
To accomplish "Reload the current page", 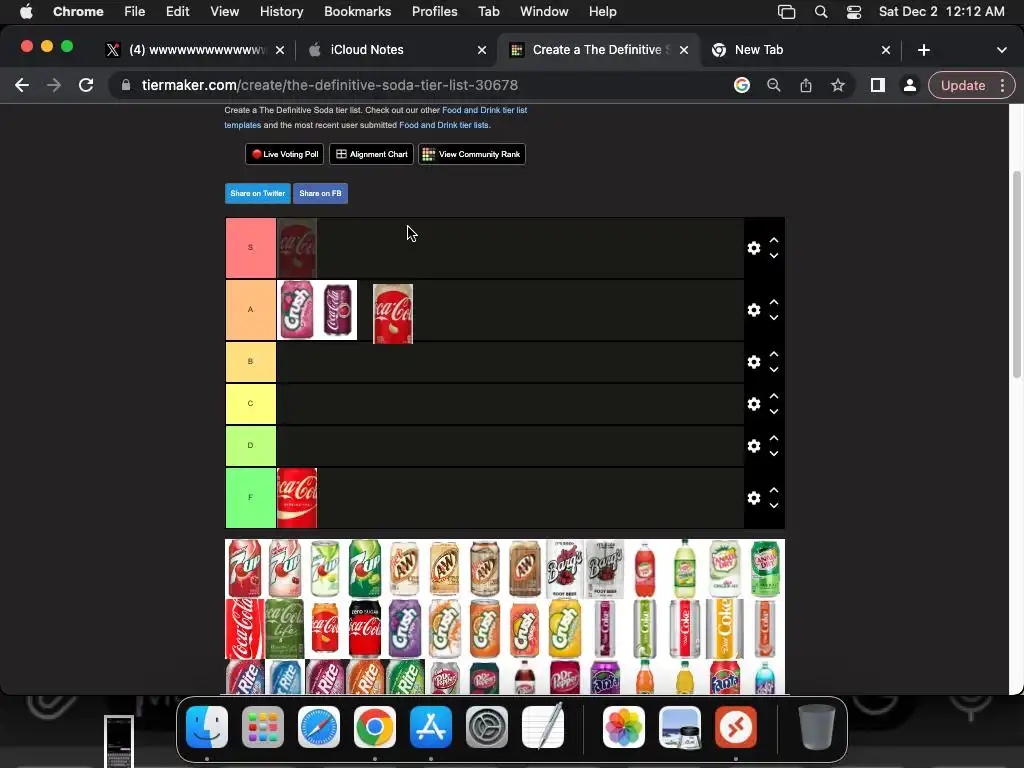I will coord(86,86).
